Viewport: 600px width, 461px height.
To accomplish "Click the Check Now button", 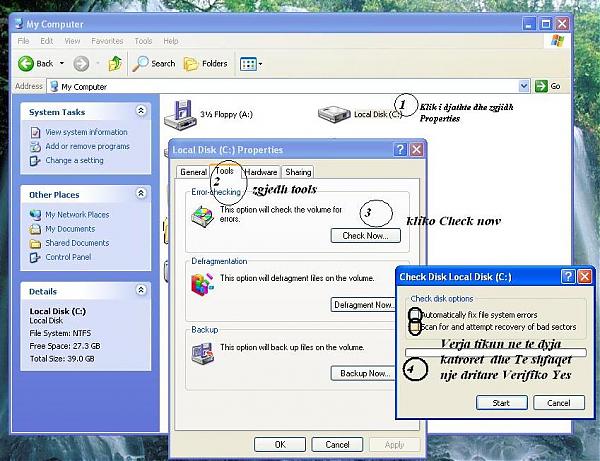I will (365, 236).
